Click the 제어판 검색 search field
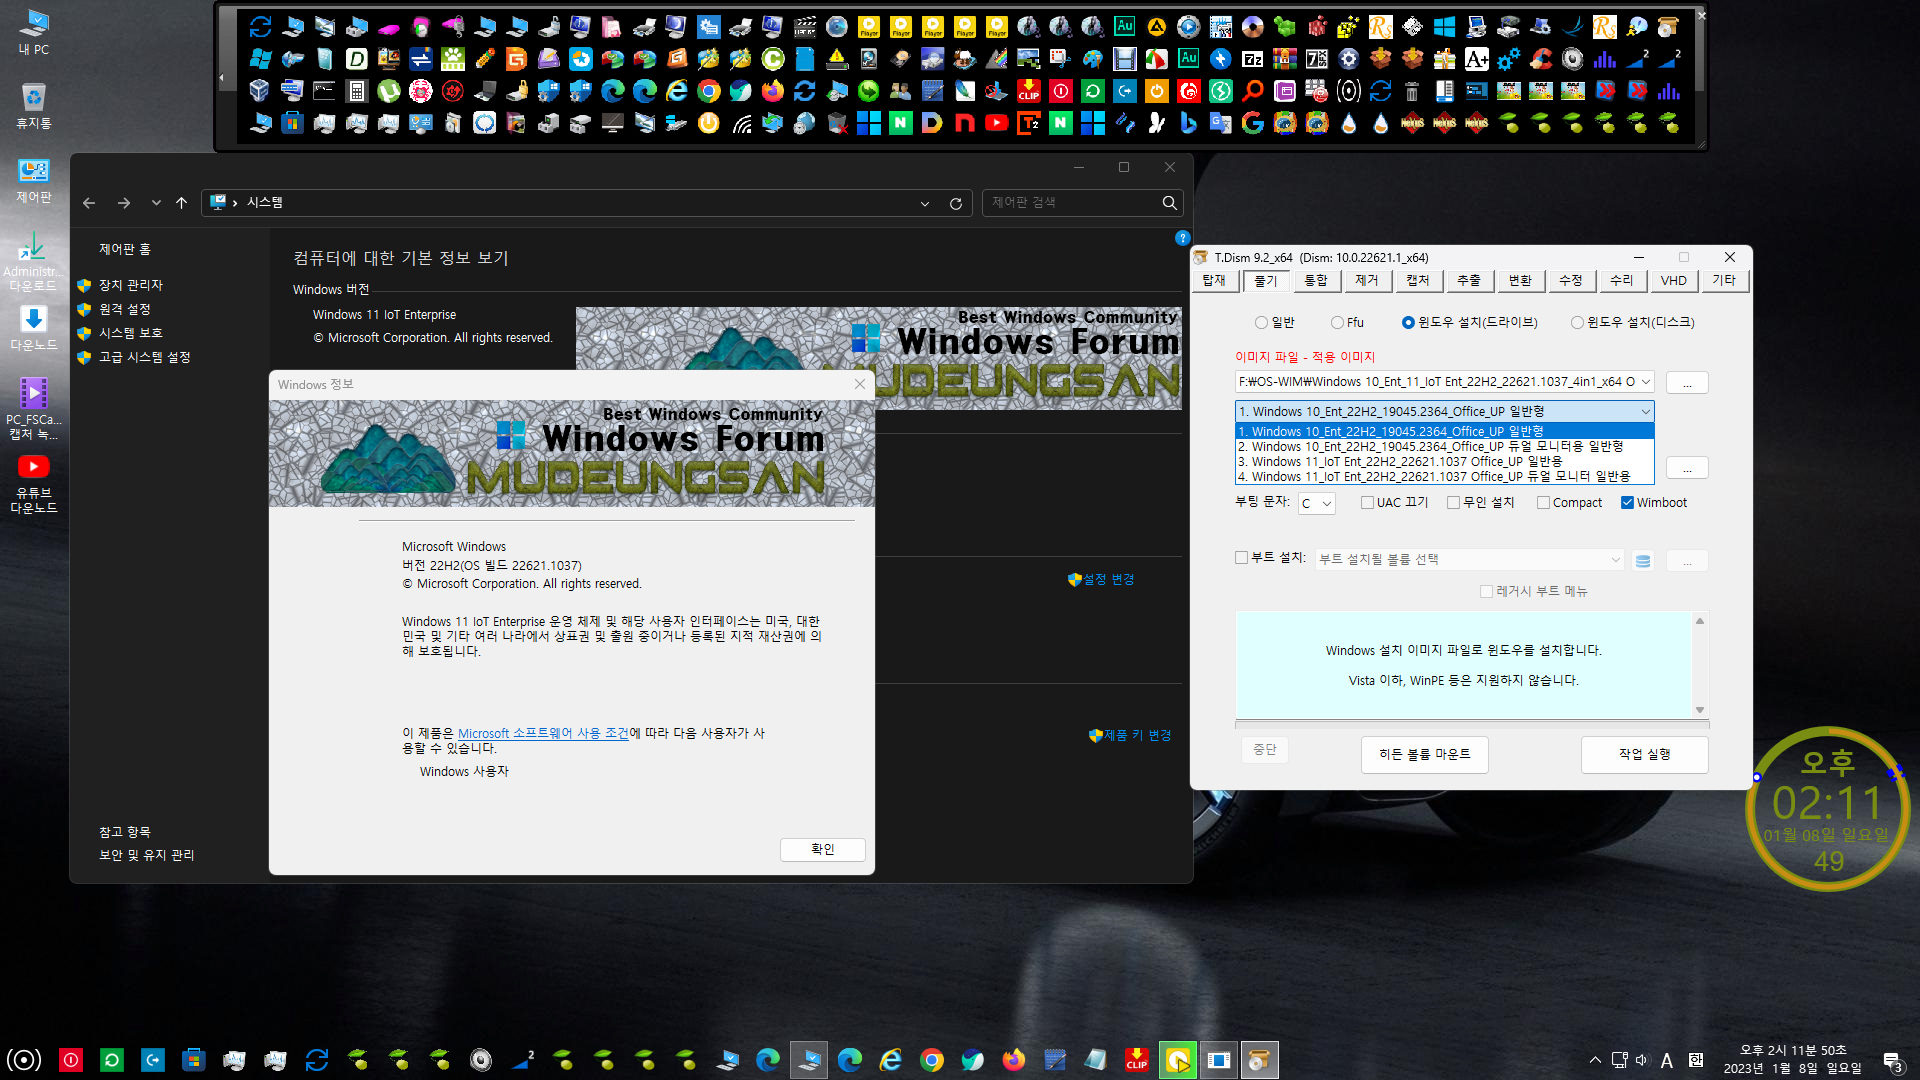The height and width of the screenshot is (1080, 1920). [x=1082, y=203]
